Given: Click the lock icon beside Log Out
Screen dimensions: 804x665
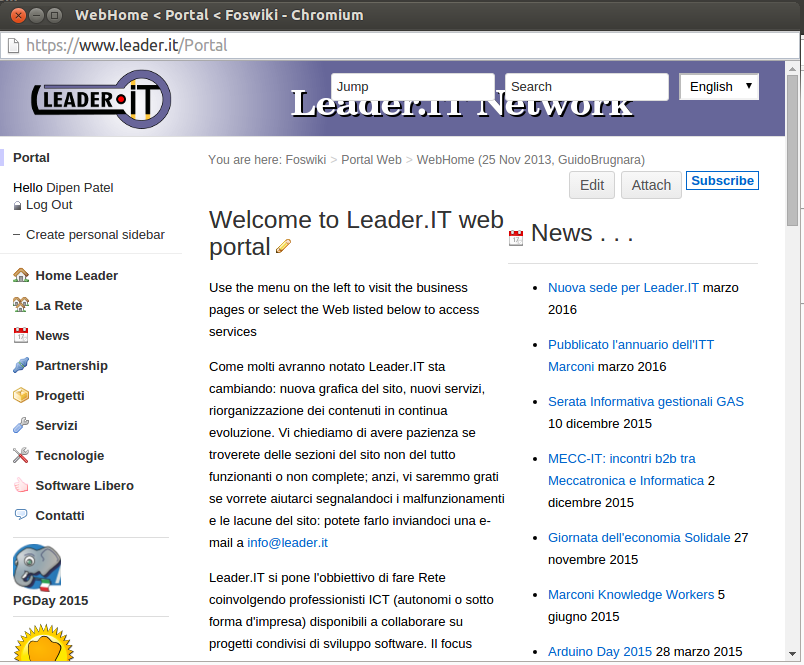Looking at the screenshot, I should tap(17, 206).
